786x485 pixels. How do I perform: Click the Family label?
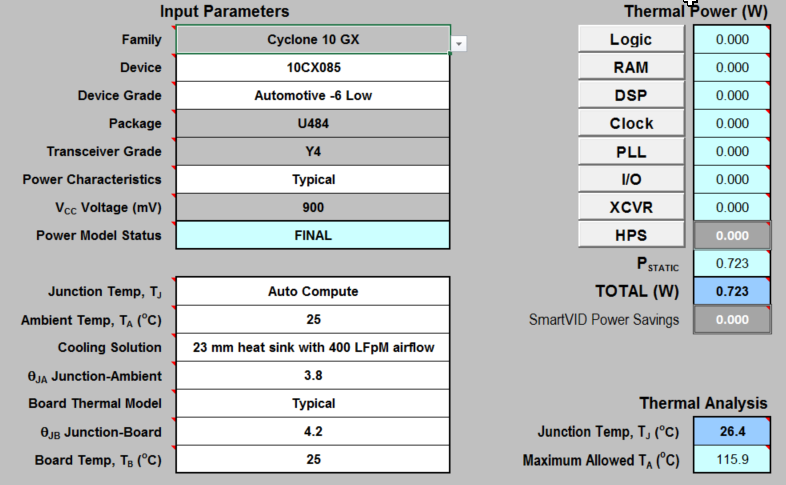pos(141,40)
